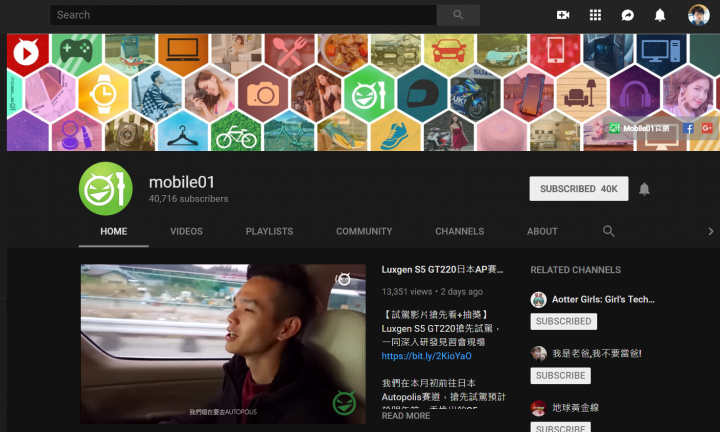Play the featured Luxgen video thumbnail
The width and height of the screenshot is (720, 432).
click(223, 344)
